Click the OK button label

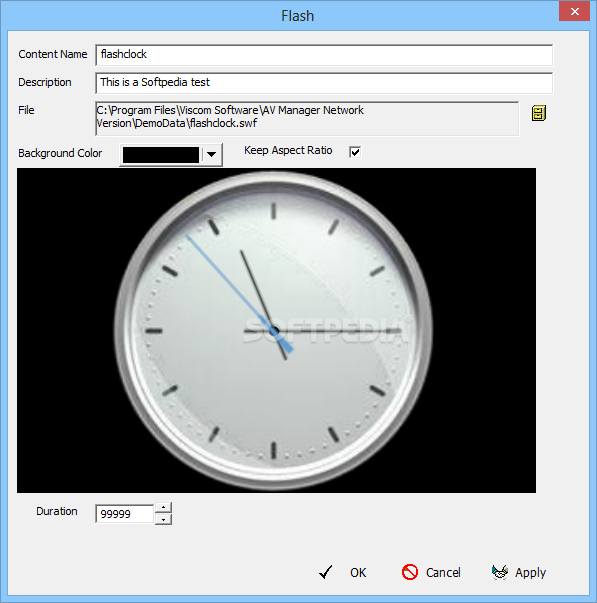point(358,573)
